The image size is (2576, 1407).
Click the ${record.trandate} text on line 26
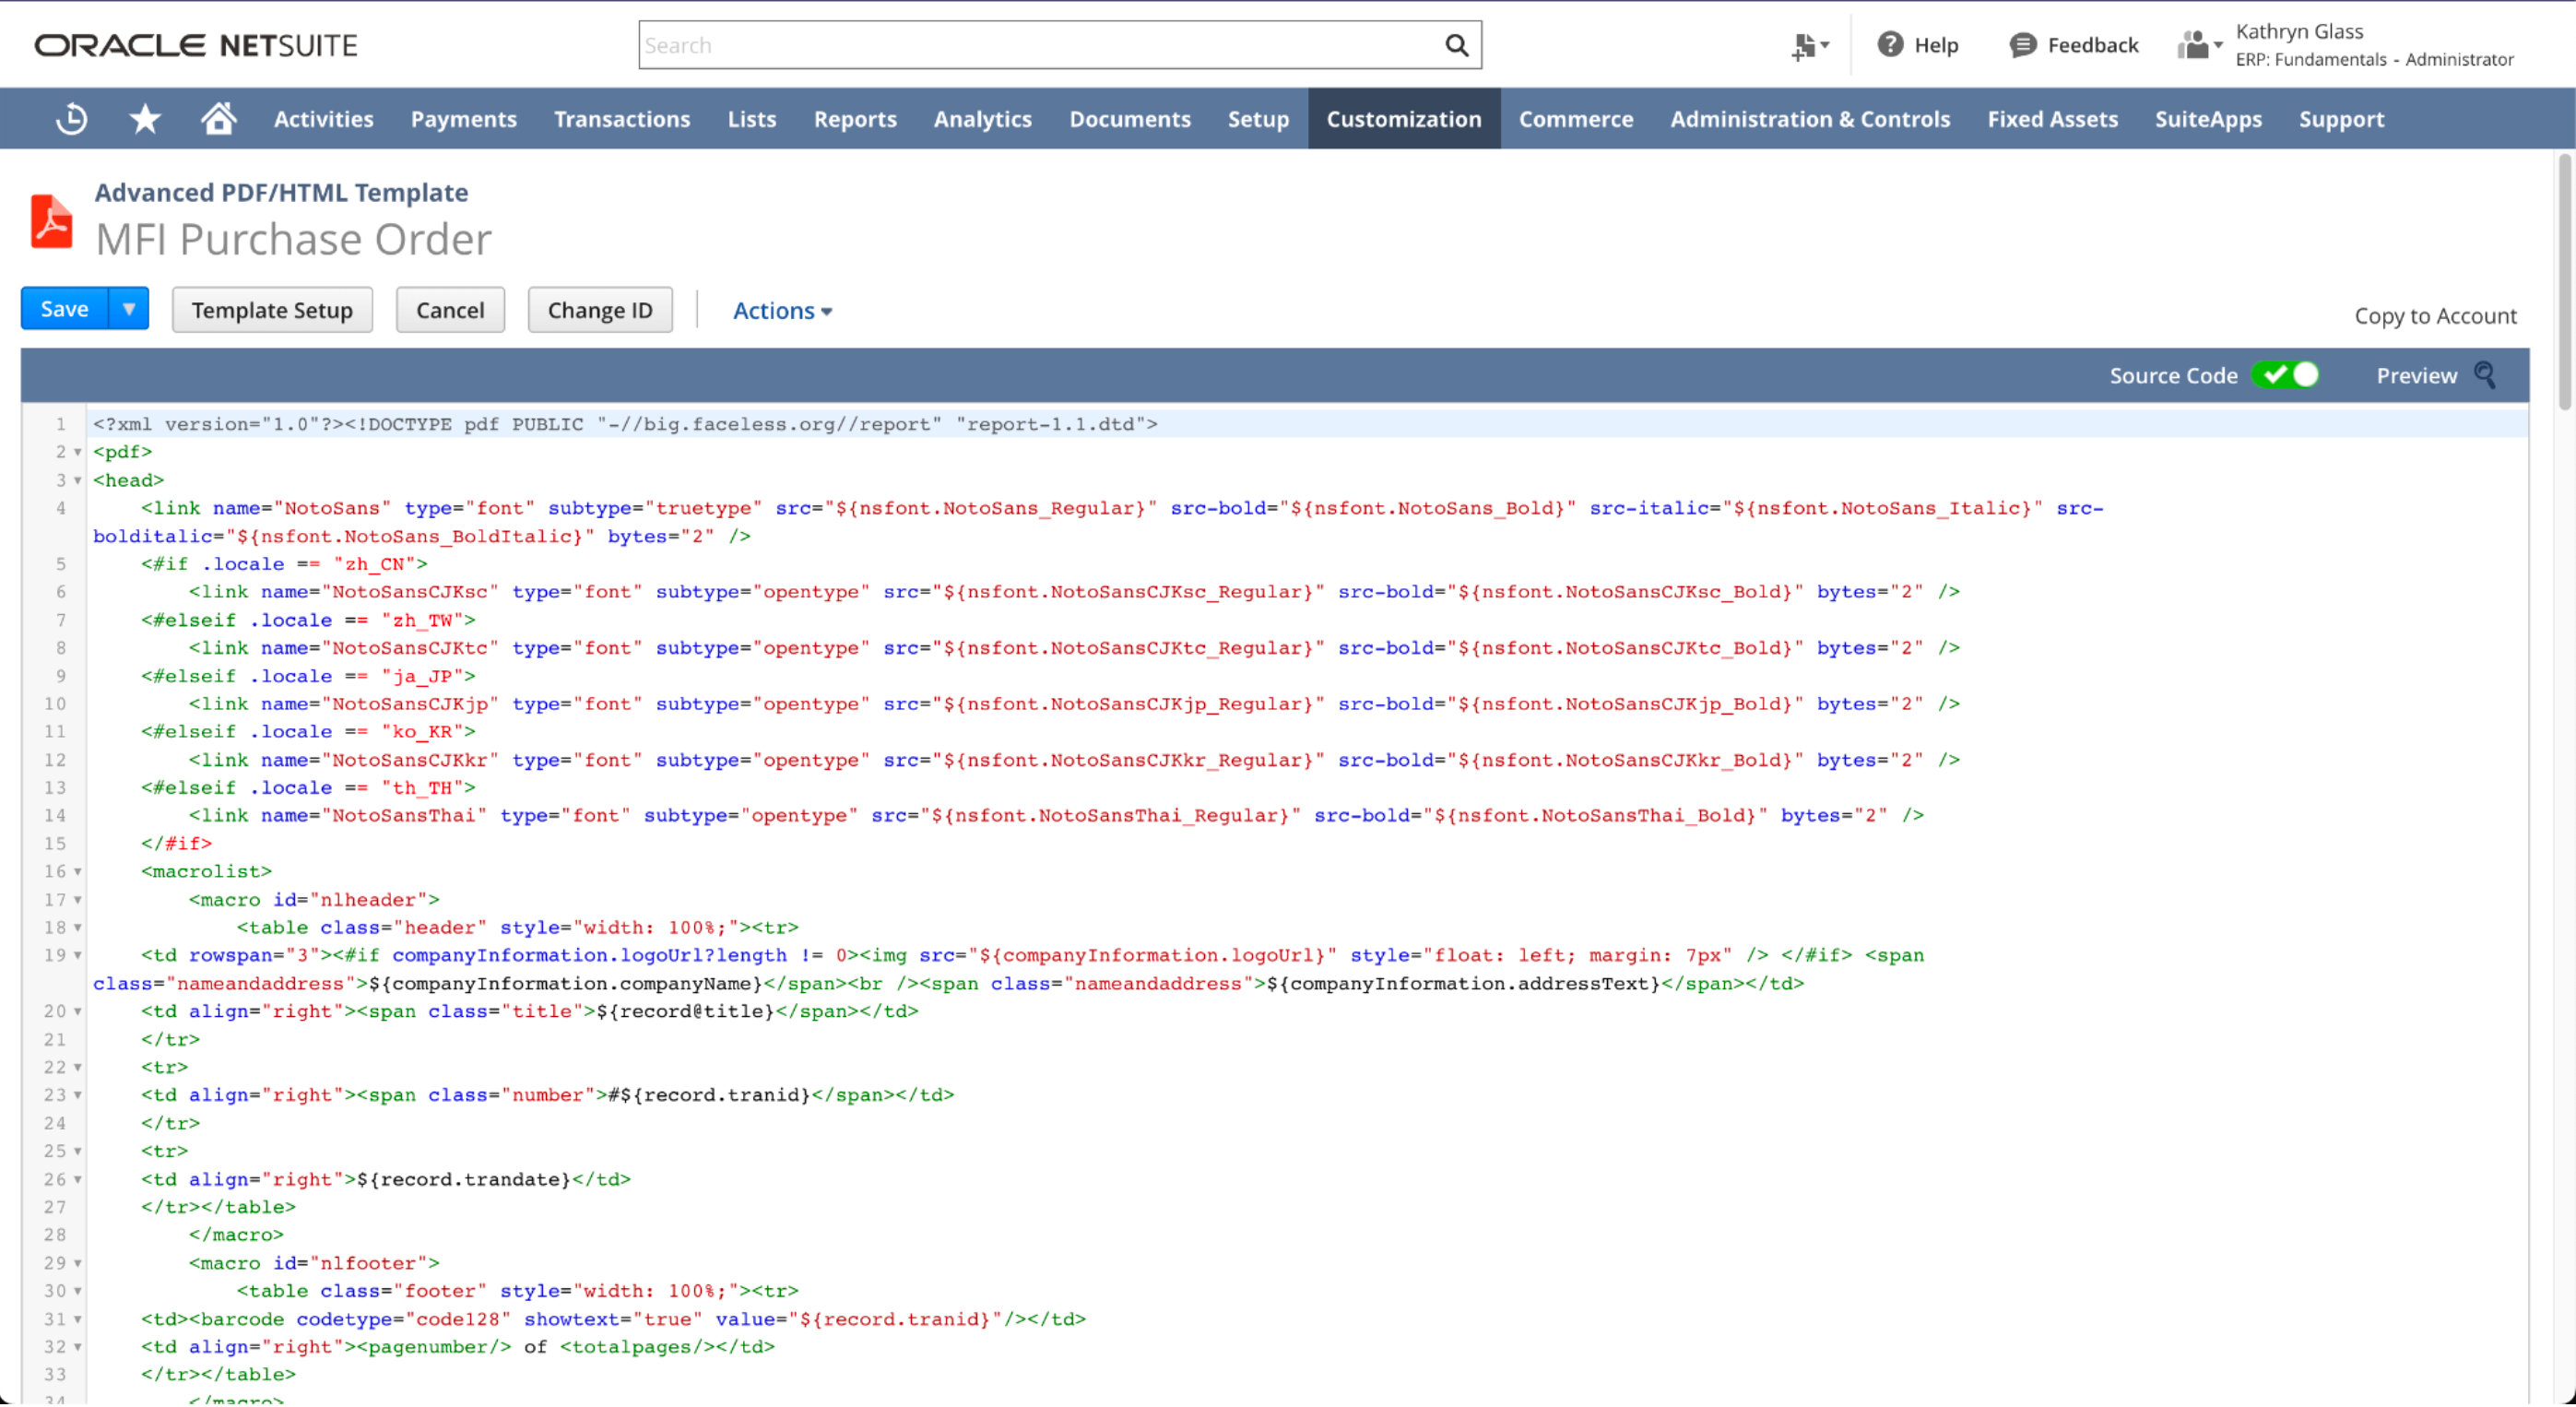pyautogui.click(x=464, y=1180)
